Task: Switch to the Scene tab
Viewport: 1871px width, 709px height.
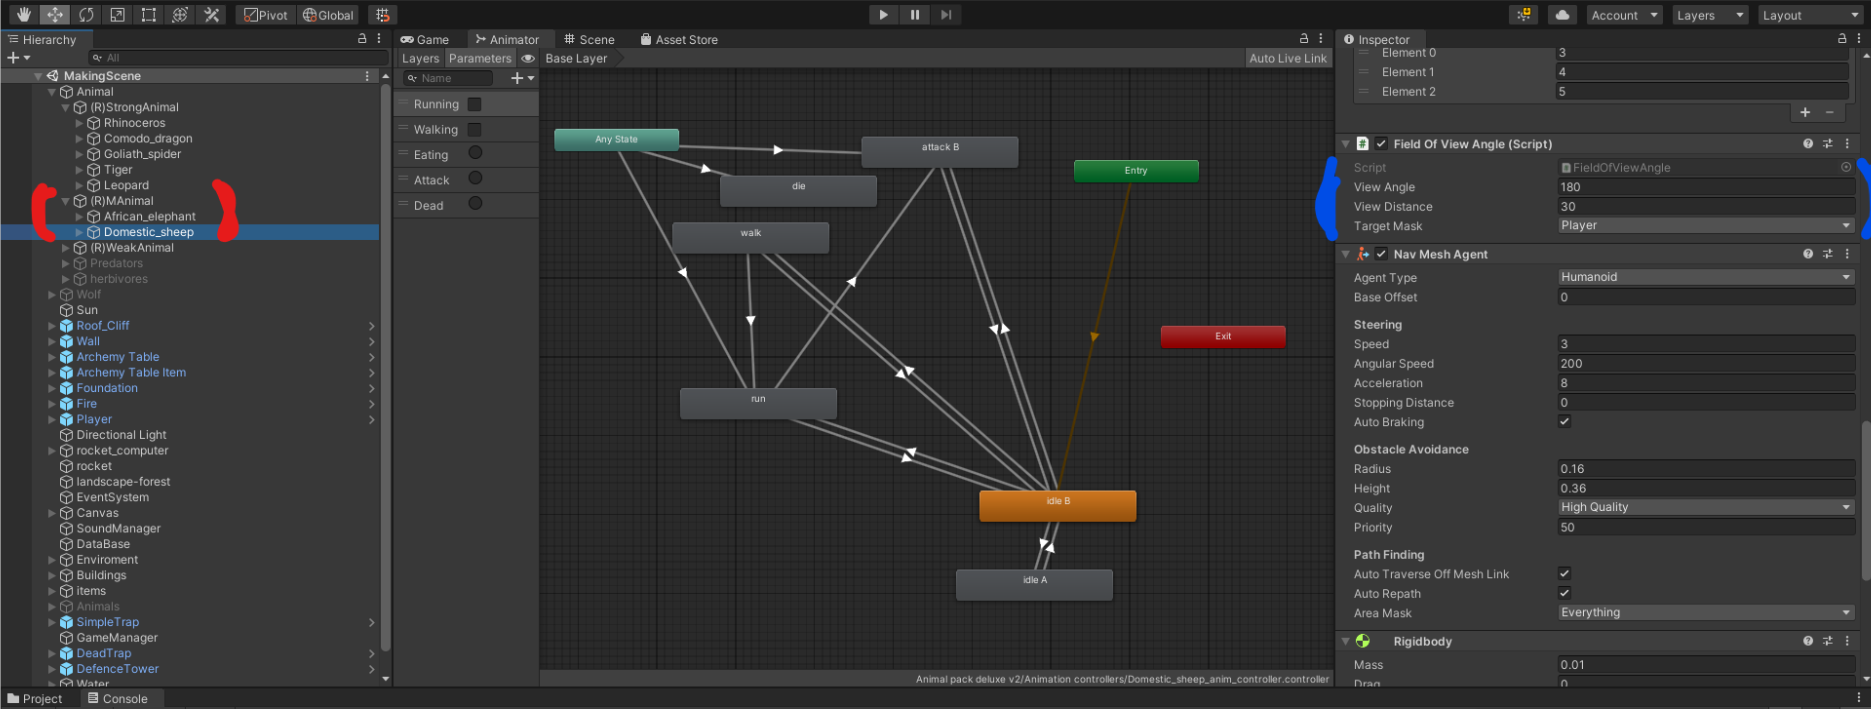Action: tap(589, 39)
